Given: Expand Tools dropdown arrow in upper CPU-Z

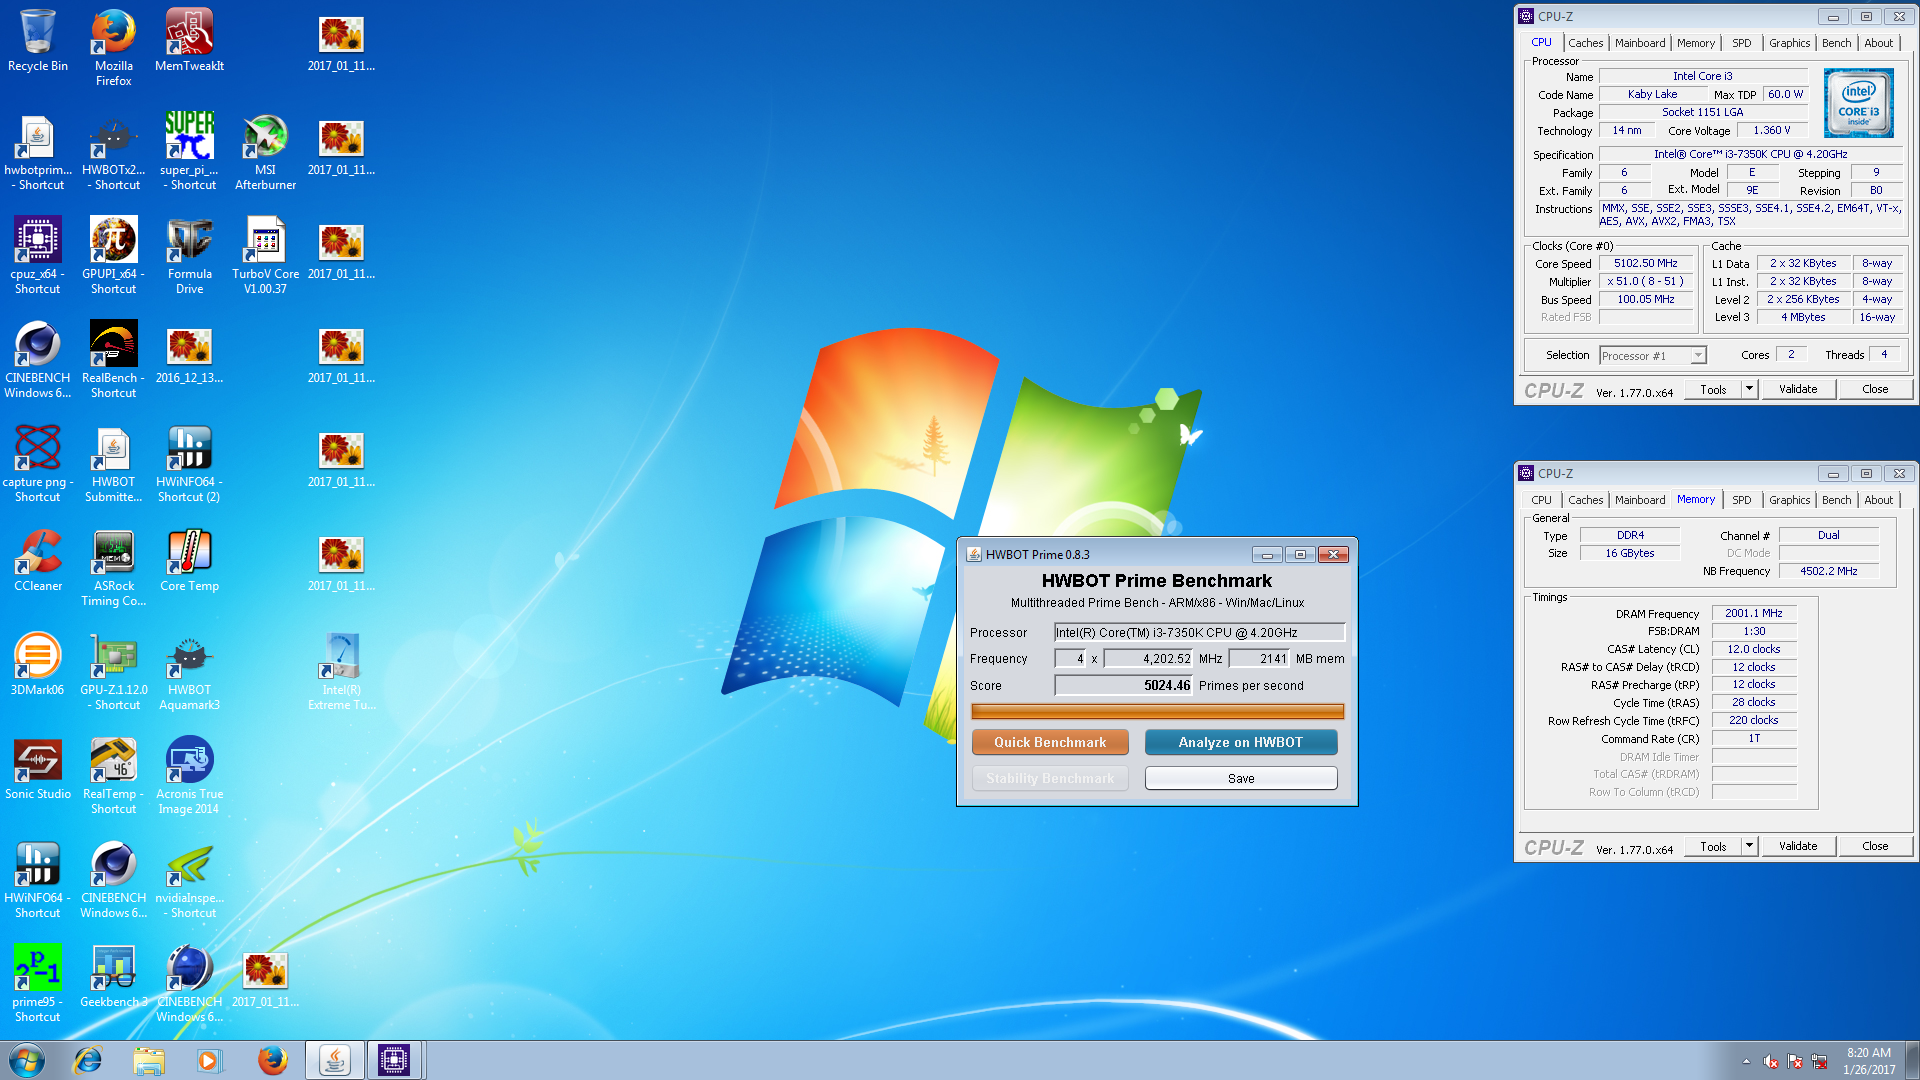Looking at the screenshot, I should point(1749,389).
